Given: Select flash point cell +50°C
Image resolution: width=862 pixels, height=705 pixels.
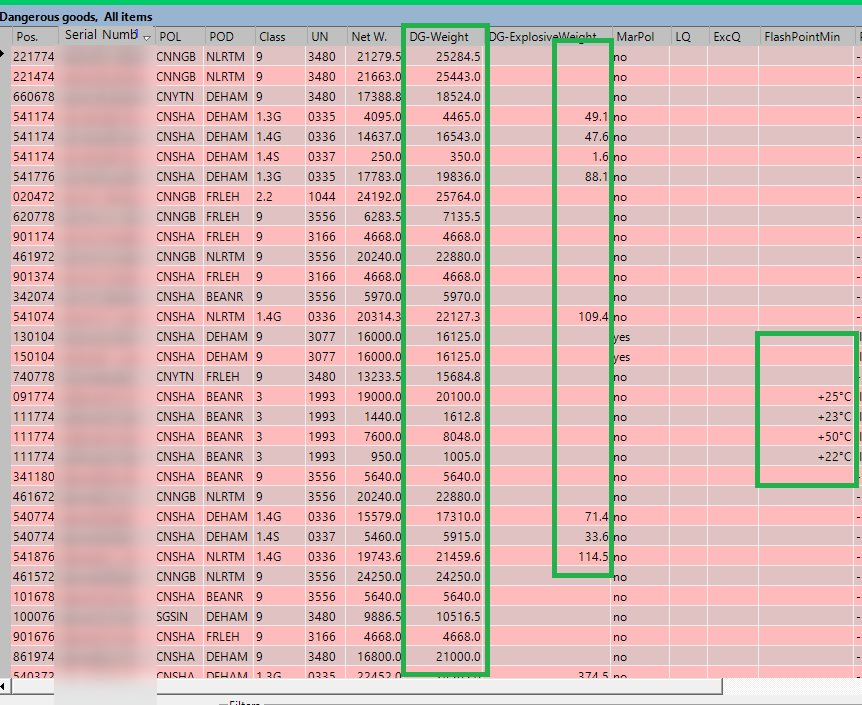Looking at the screenshot, I should 835,437.
